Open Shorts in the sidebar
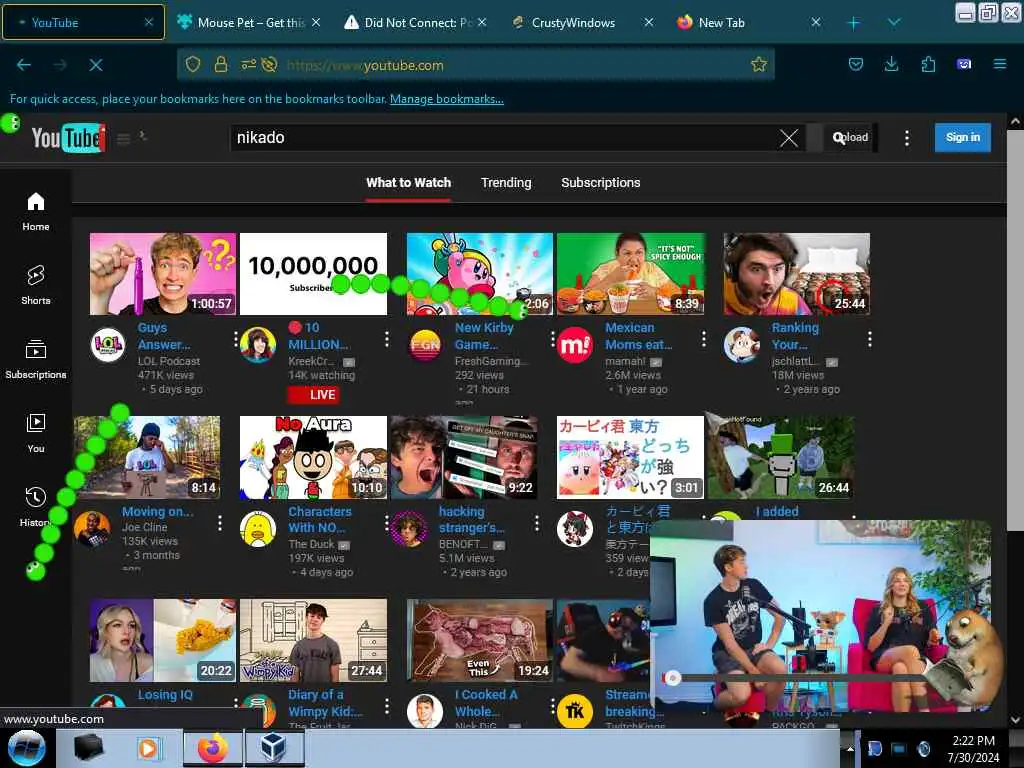The height and width of the screenshot is (768, 1024). click(36, 285)
